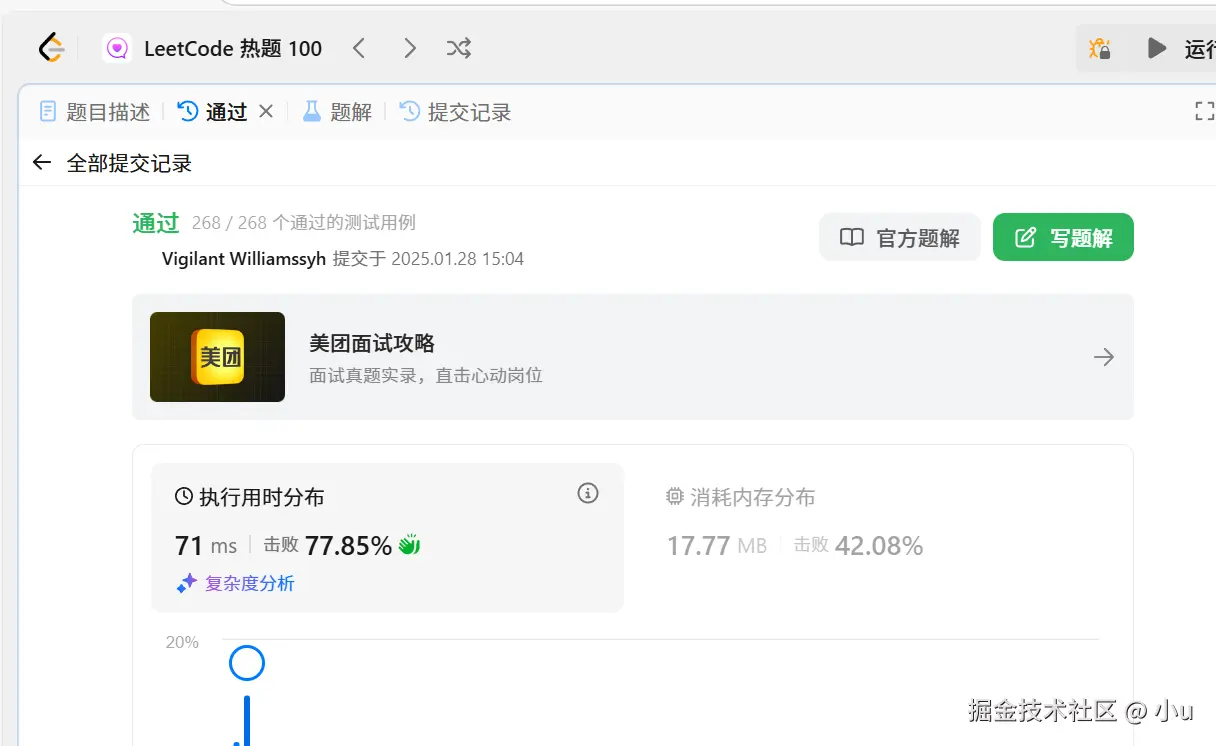Click the document icon on 题目描述 tab

coord(48,111)
